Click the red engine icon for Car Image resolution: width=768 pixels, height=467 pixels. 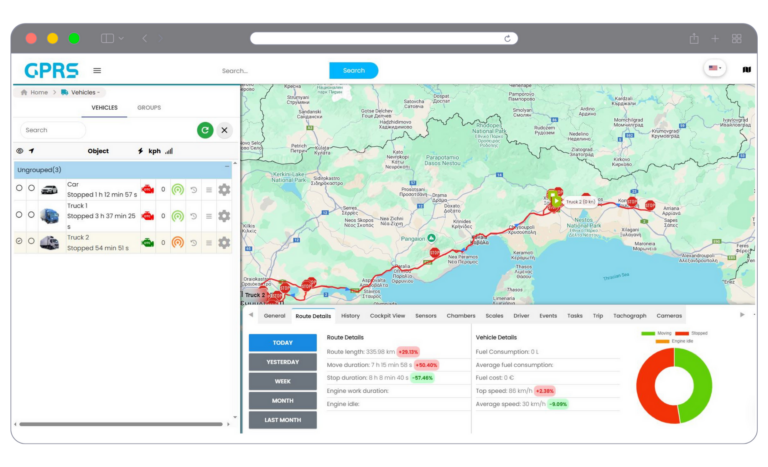(147, 189)
